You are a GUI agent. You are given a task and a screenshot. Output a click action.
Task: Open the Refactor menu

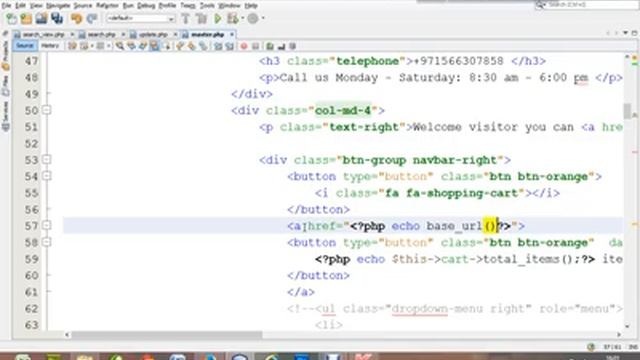[107, 6]
